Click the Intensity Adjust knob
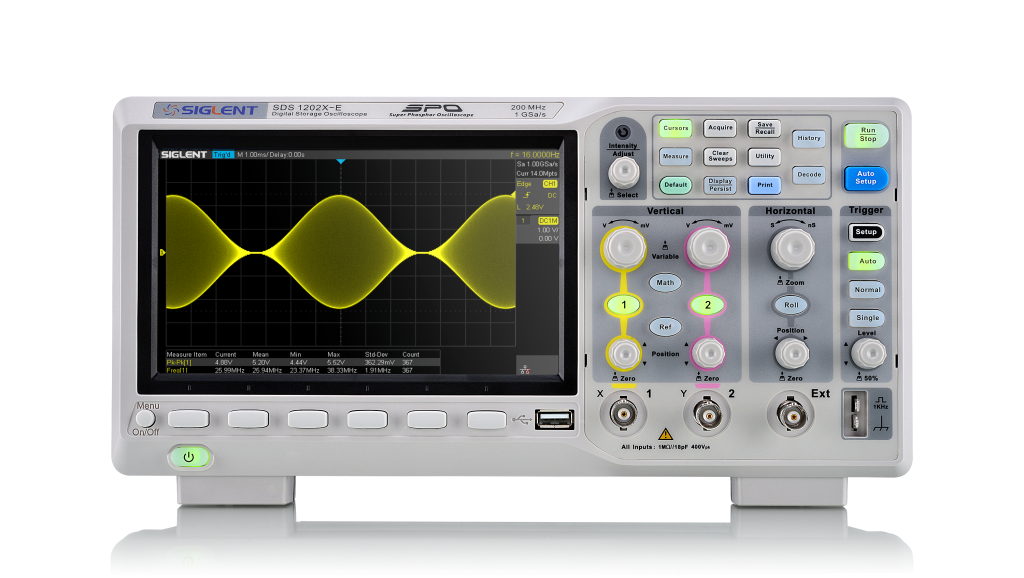This screenshot has width=1024, height=578. point(623,172)
